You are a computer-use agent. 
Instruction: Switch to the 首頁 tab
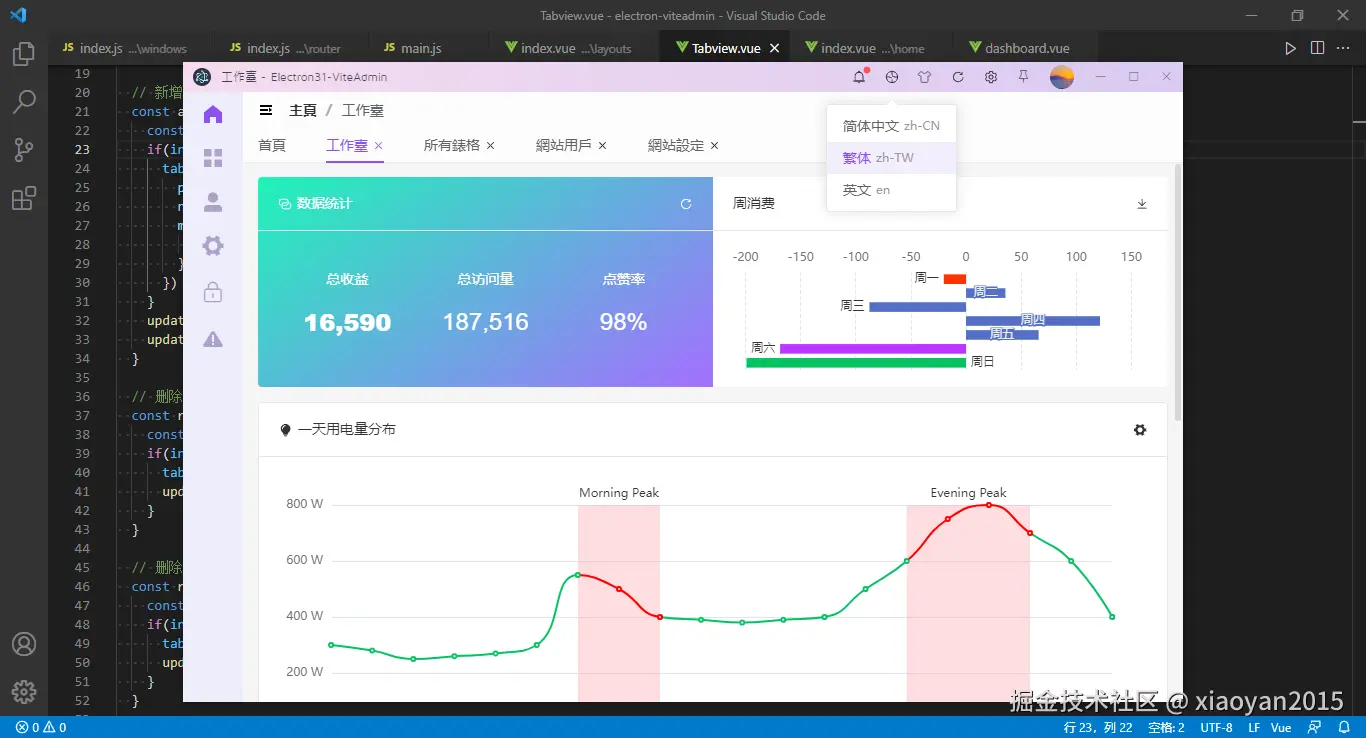(x=272, y=145)
